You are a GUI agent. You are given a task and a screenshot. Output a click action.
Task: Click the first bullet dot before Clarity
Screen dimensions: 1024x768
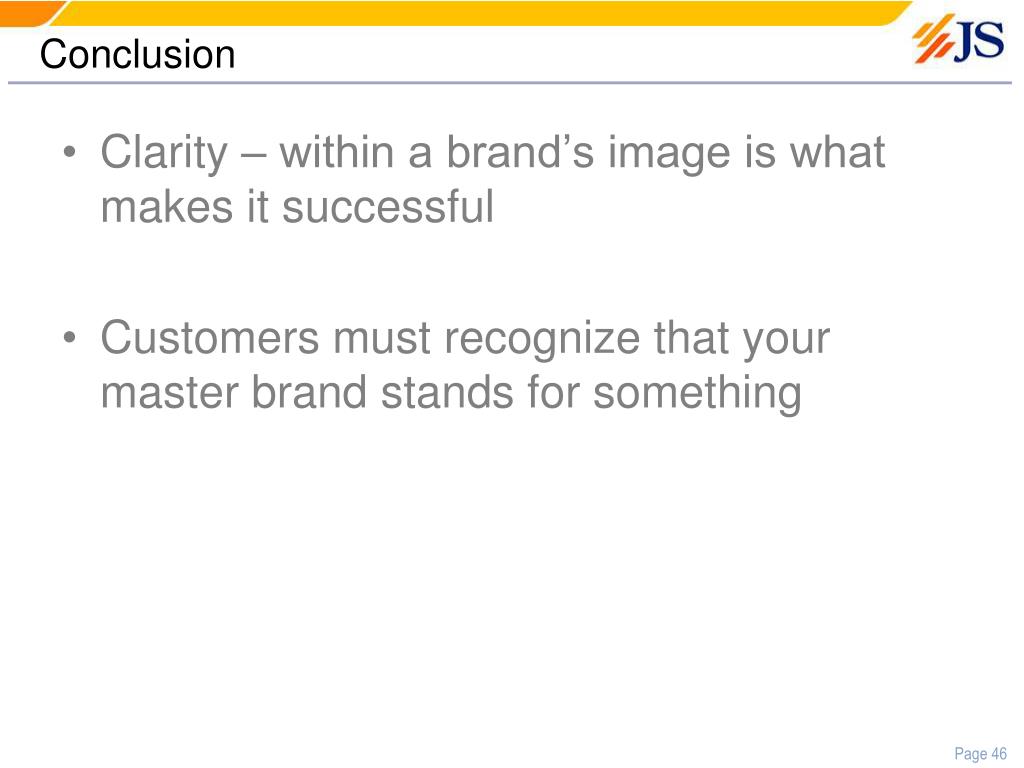[70, 154]
